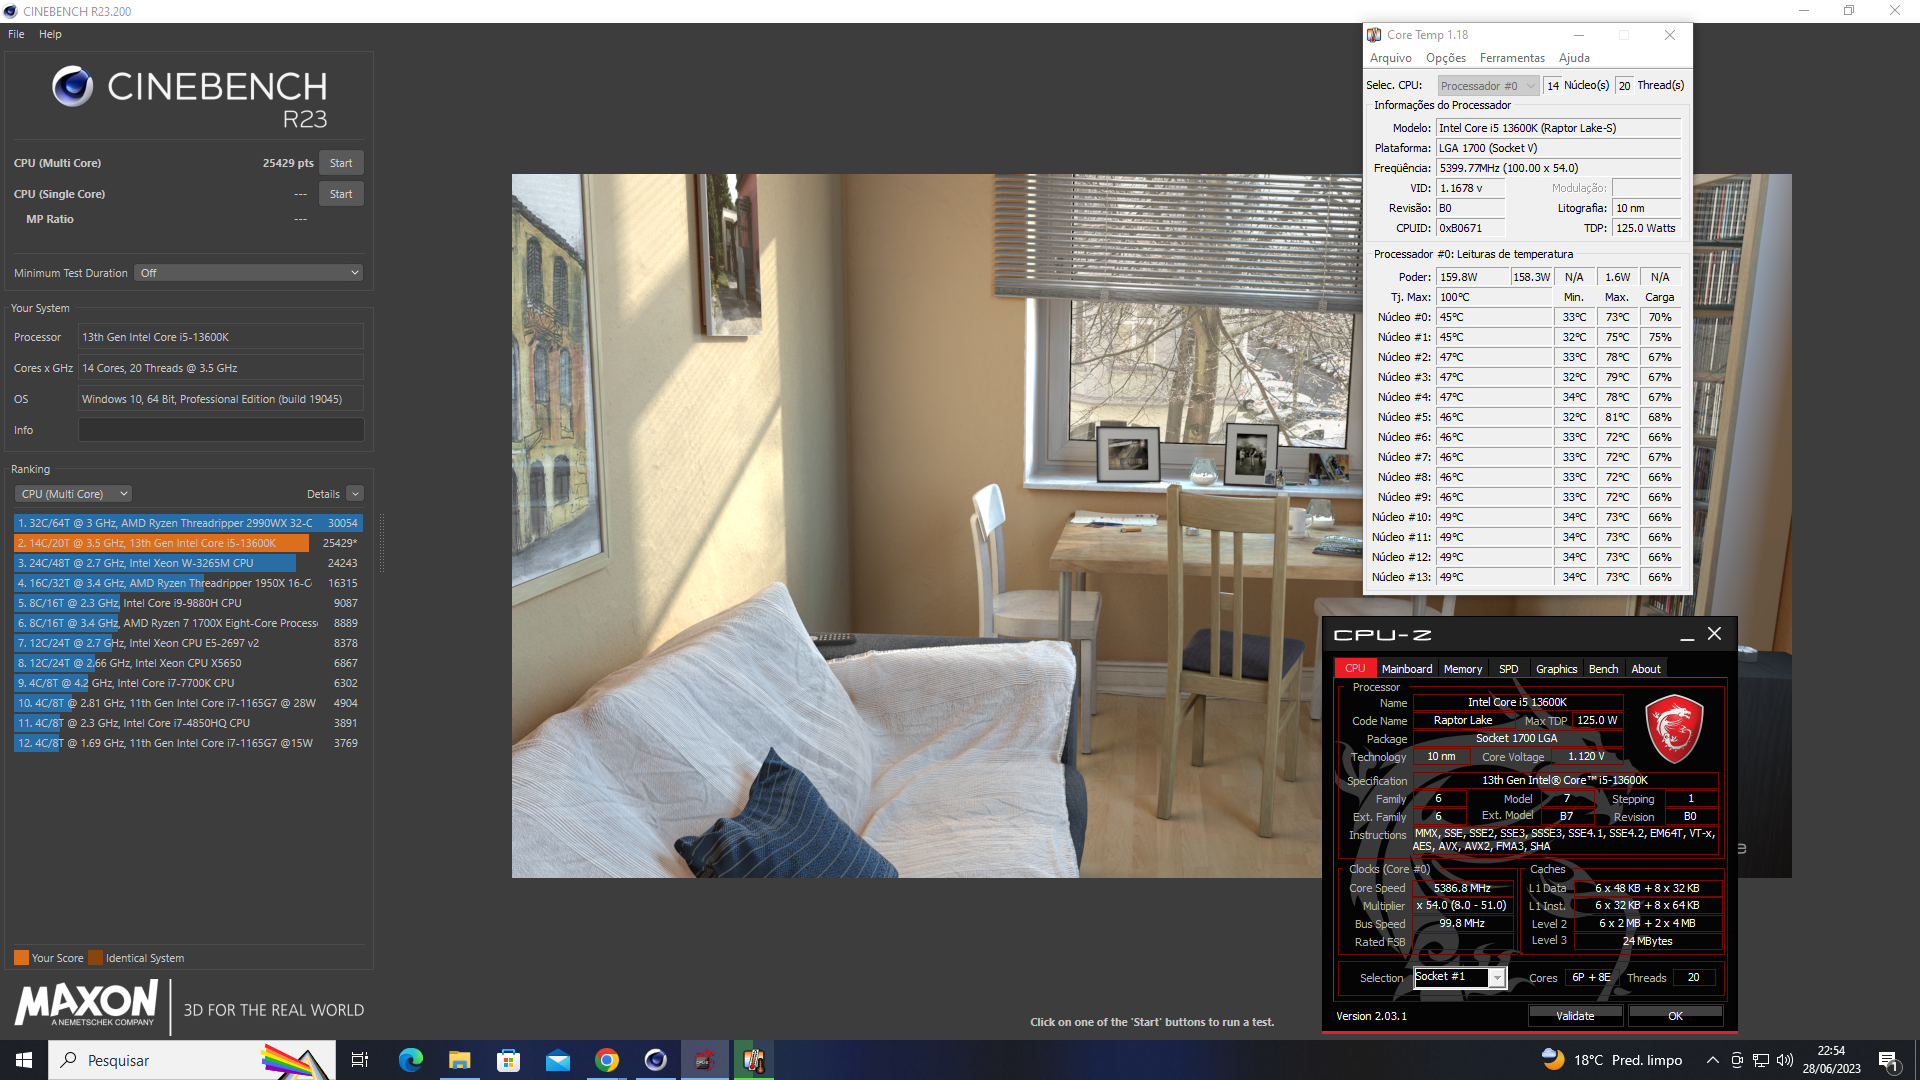
Task: Click the Core Temp Modelo field value
Action: coord(1558,128)
